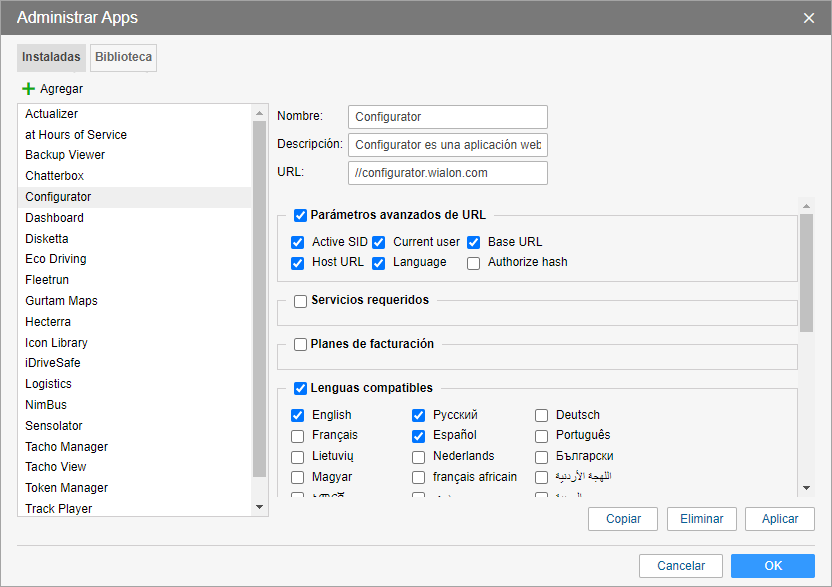Click the URL input field
Viewport: 832px width, 587px height.
coord(447,173)
